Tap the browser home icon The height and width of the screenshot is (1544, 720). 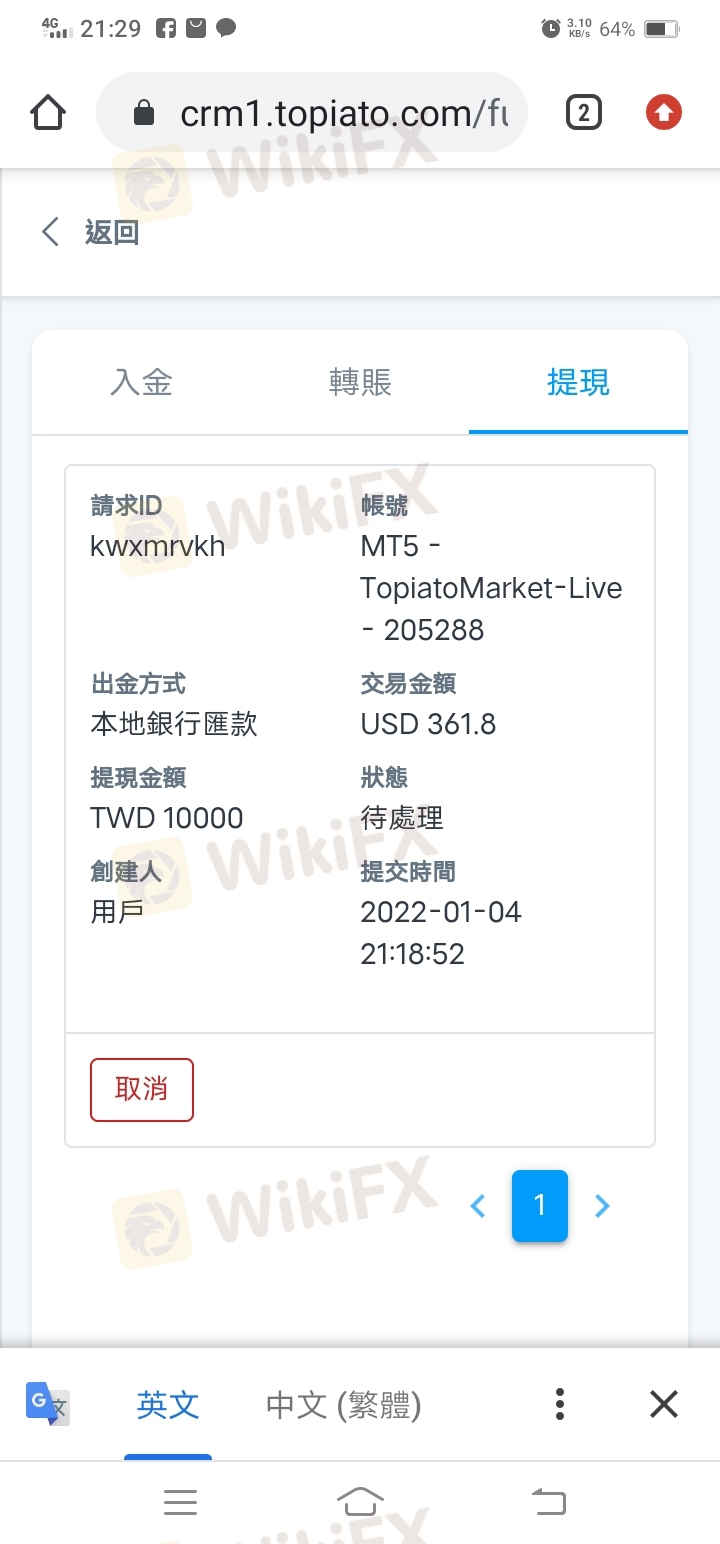coord(49,113)
